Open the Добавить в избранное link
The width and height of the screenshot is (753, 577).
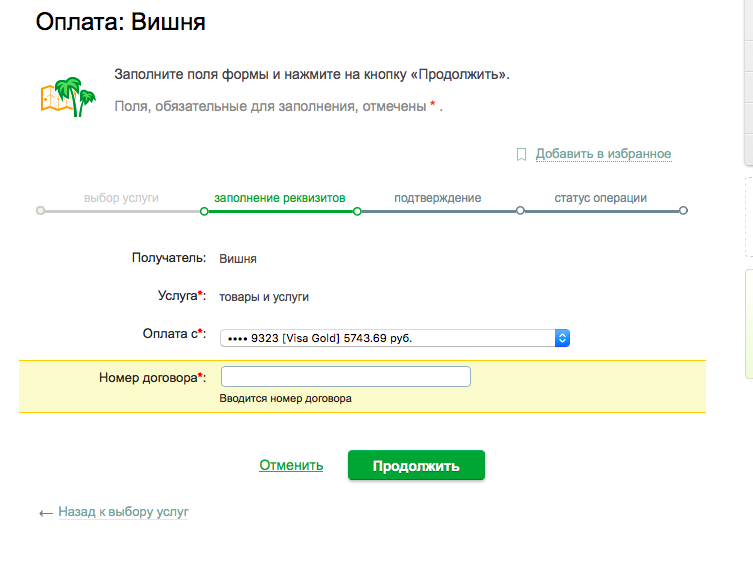(x=603, y=154)
